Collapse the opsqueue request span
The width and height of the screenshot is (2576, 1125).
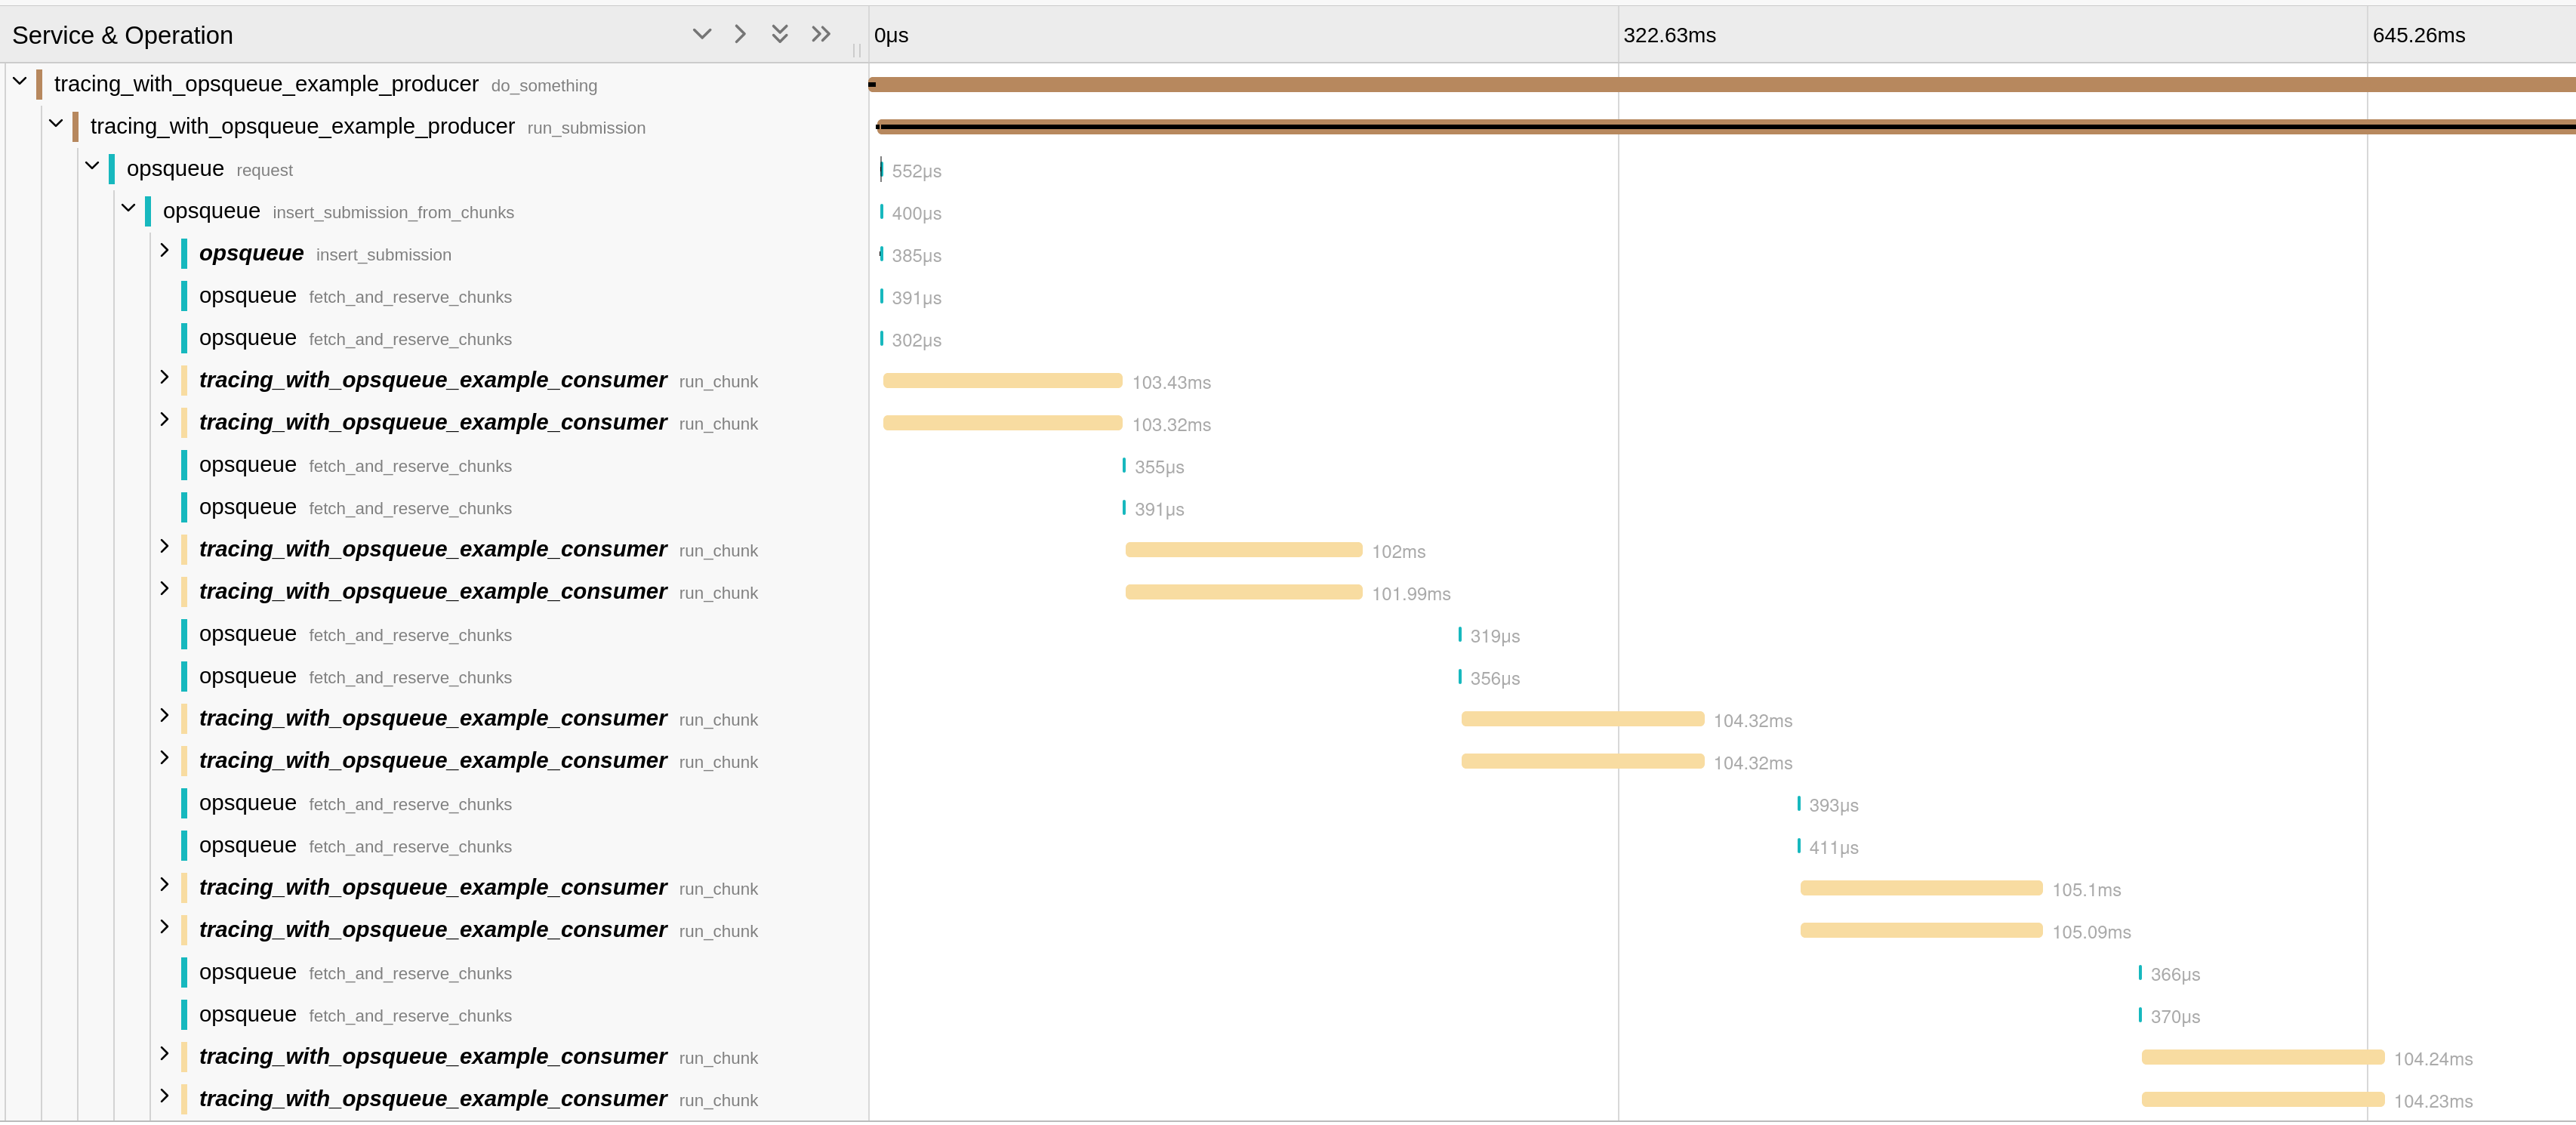[92, 165]
